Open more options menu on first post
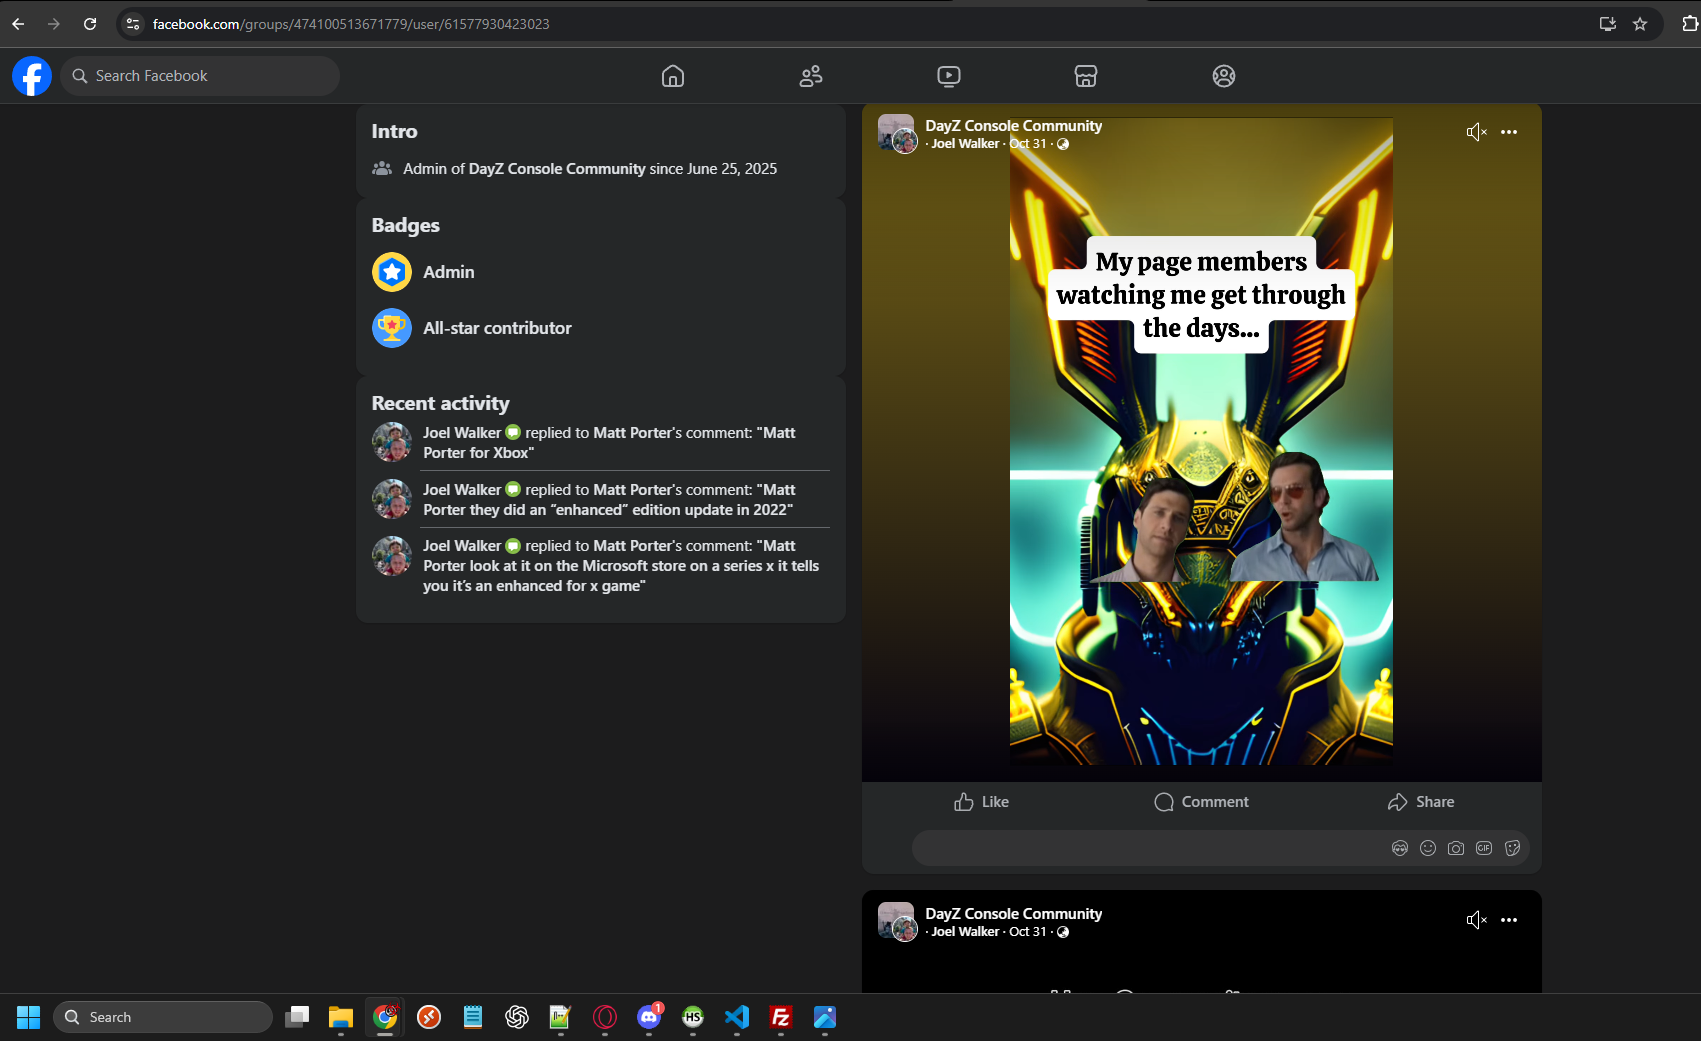The height and width of the screenshot is (1041, 1701). click(1509, 132)
